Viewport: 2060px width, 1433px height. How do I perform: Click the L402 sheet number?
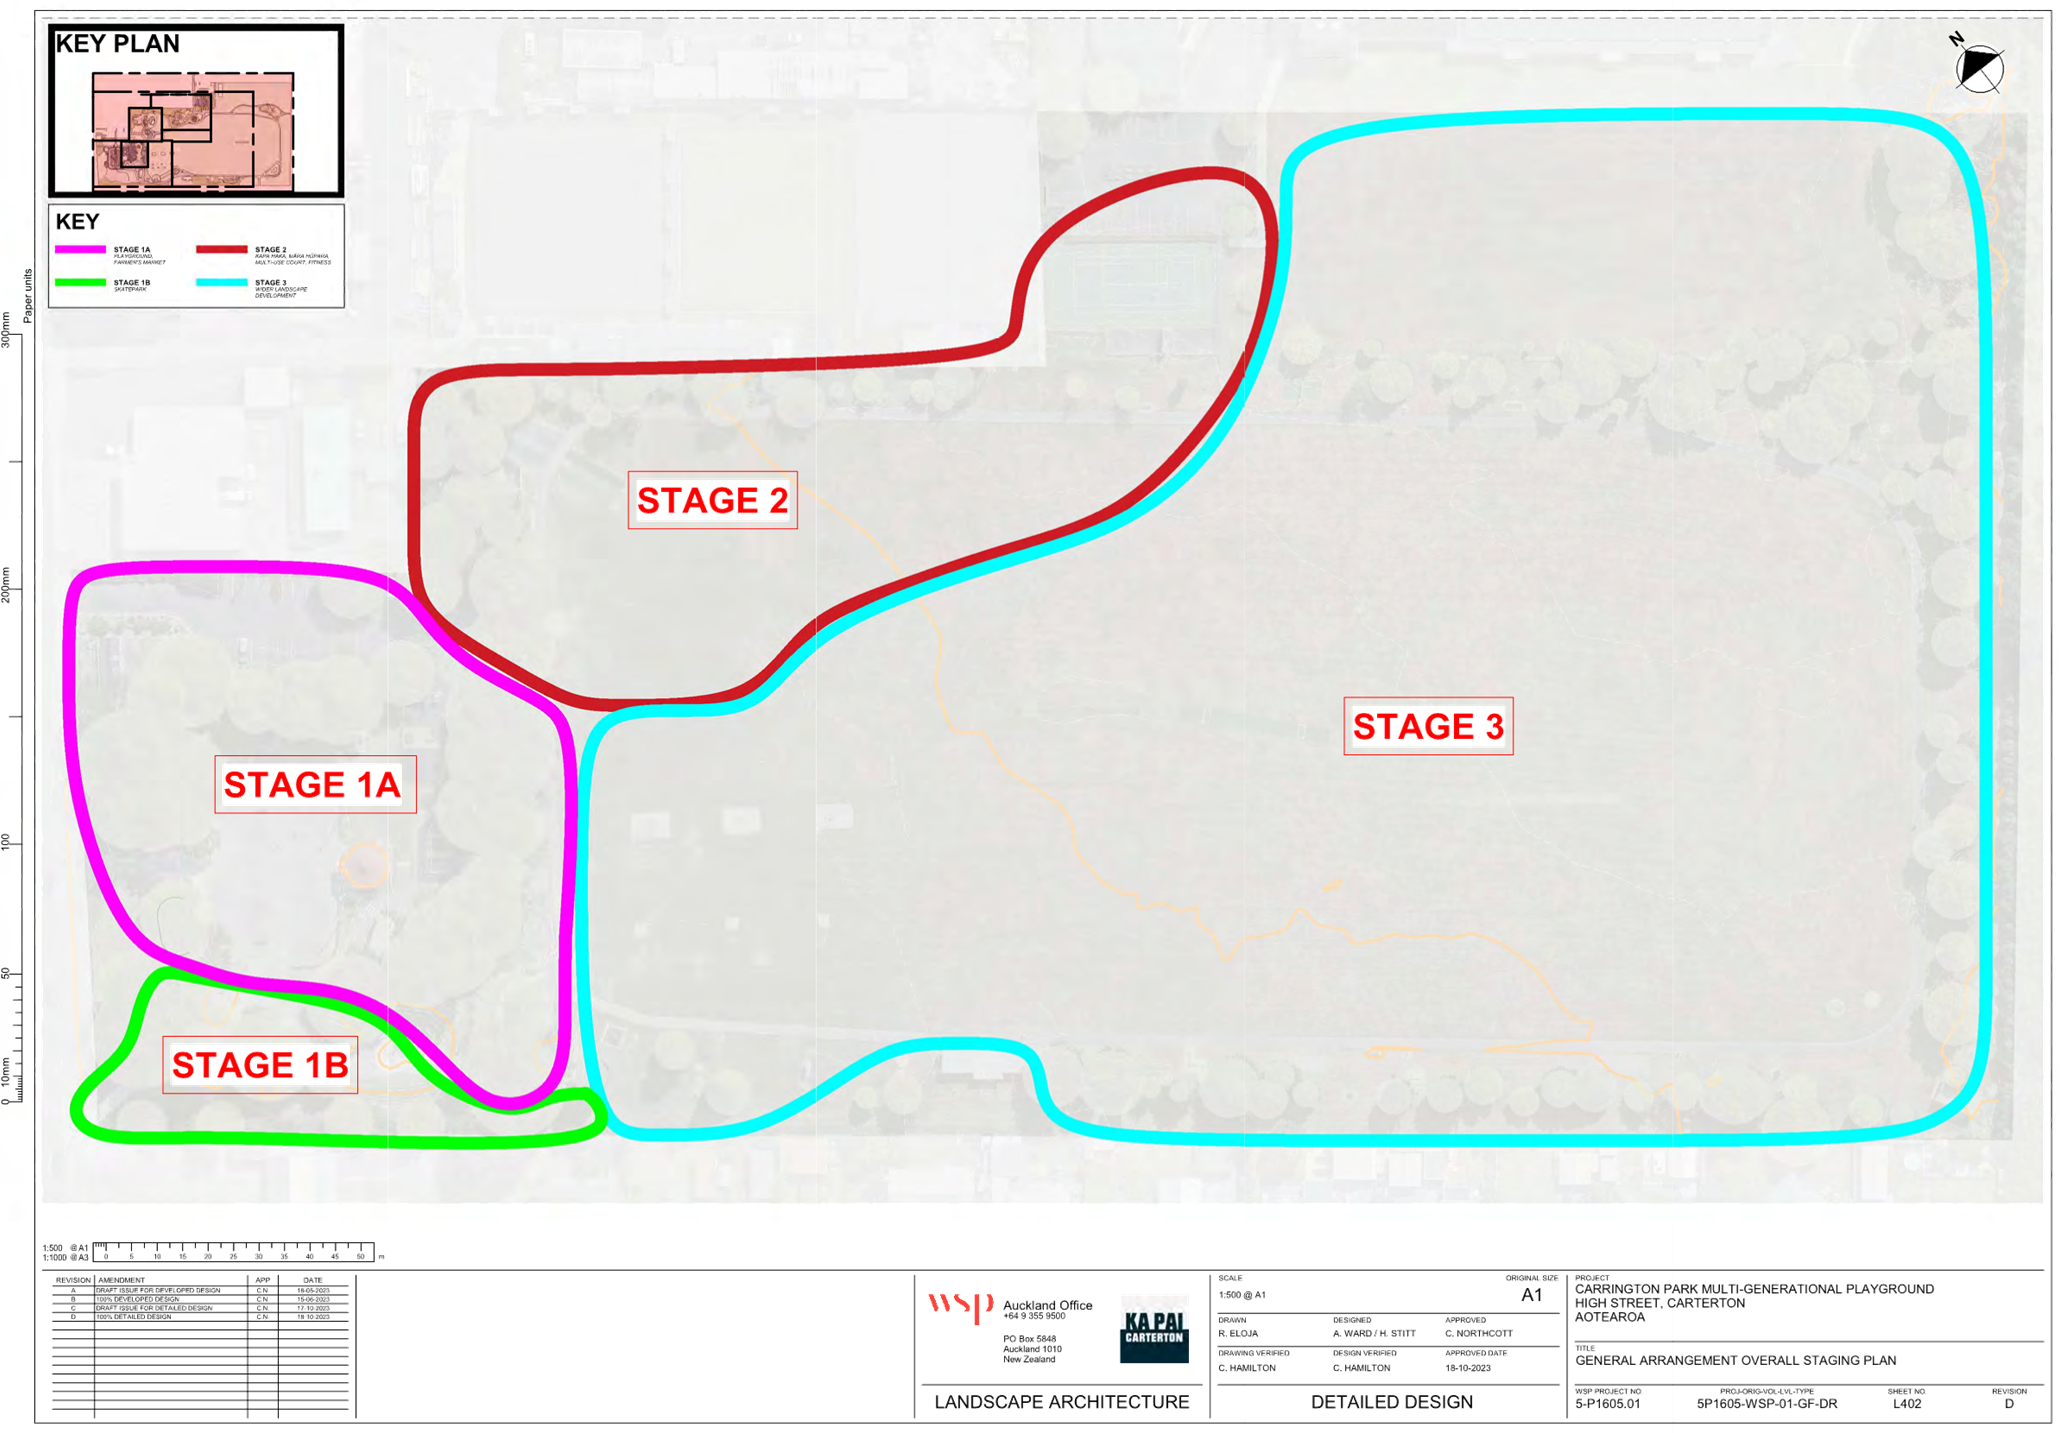coord(1906,1404)
